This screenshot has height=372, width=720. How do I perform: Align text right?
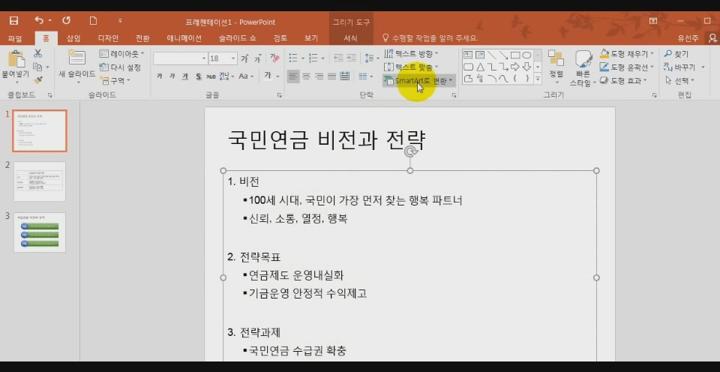click(319, 76)
